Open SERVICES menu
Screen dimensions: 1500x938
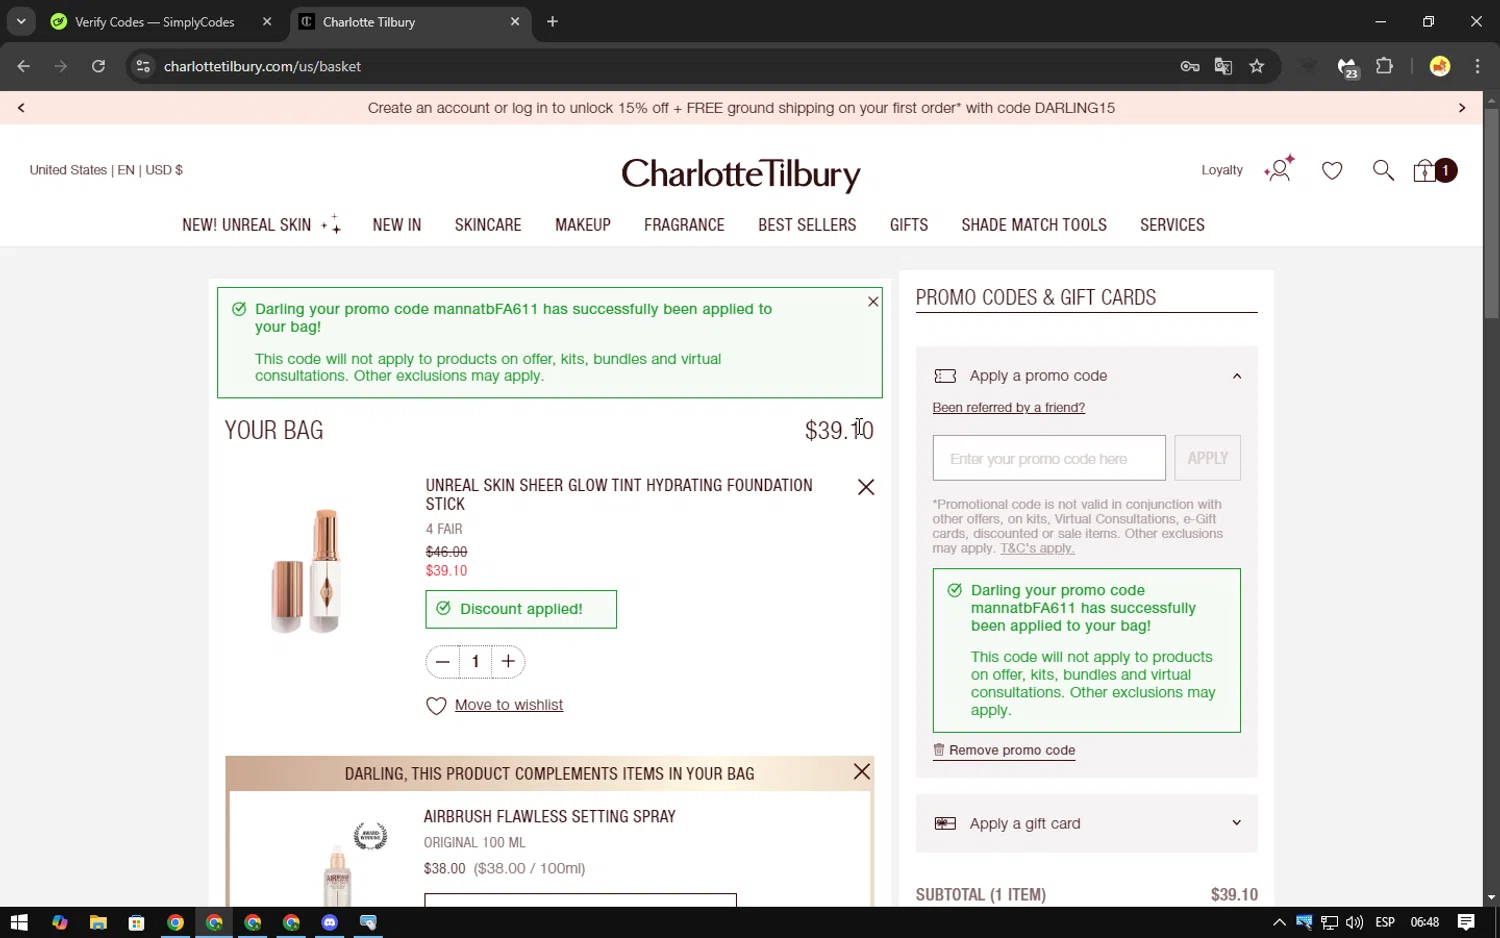pyautogui.click(x=1172, y=225)
